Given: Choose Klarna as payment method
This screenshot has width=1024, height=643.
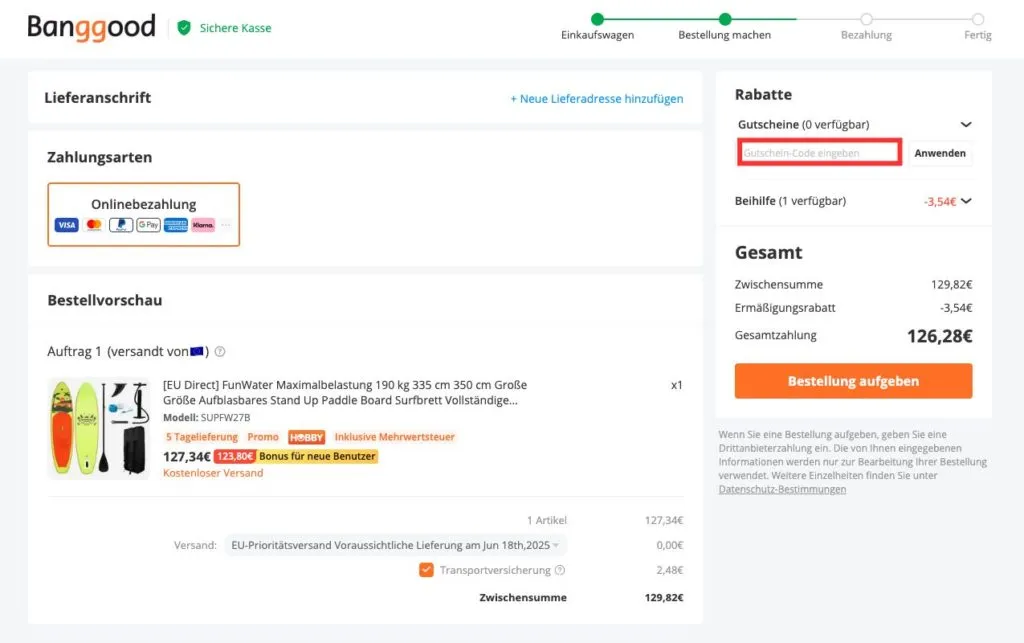Looking at the screenshot, I should click(x=202, y=224).
